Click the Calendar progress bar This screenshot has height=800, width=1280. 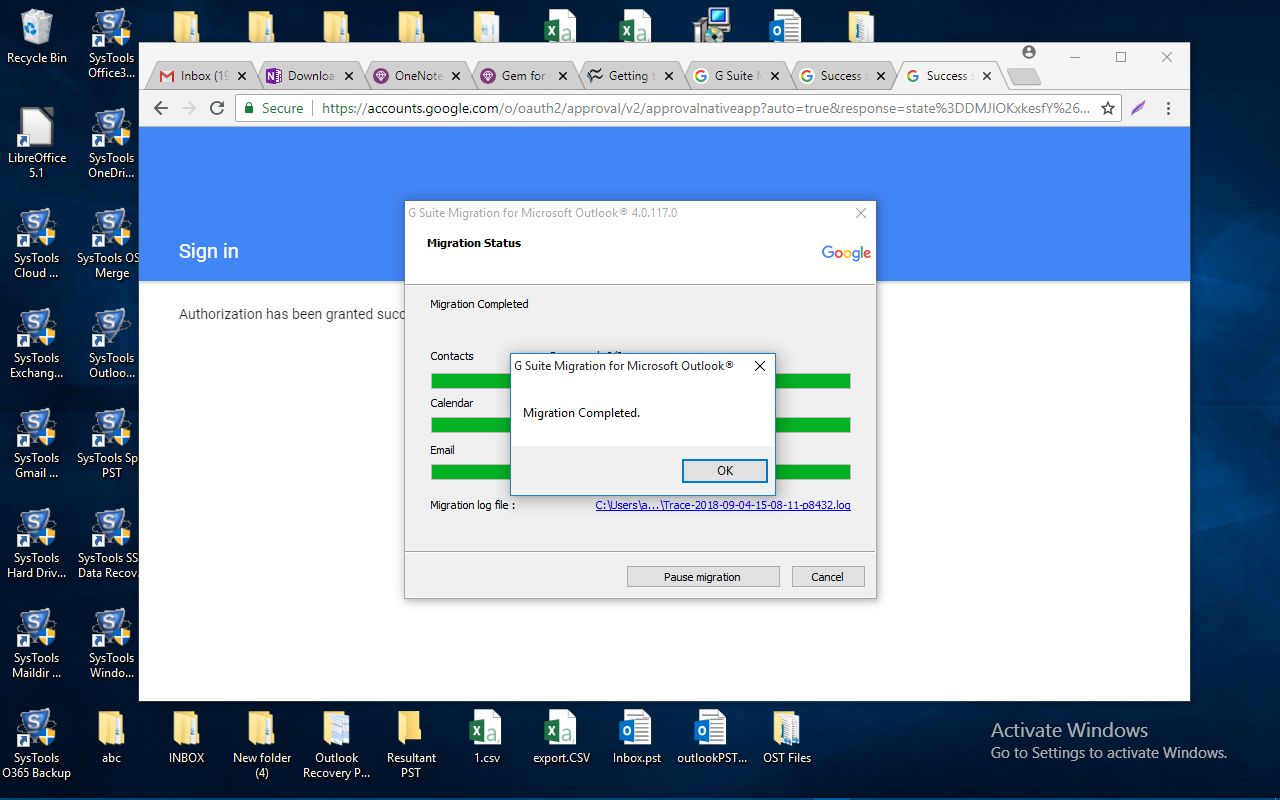point(640,425)
